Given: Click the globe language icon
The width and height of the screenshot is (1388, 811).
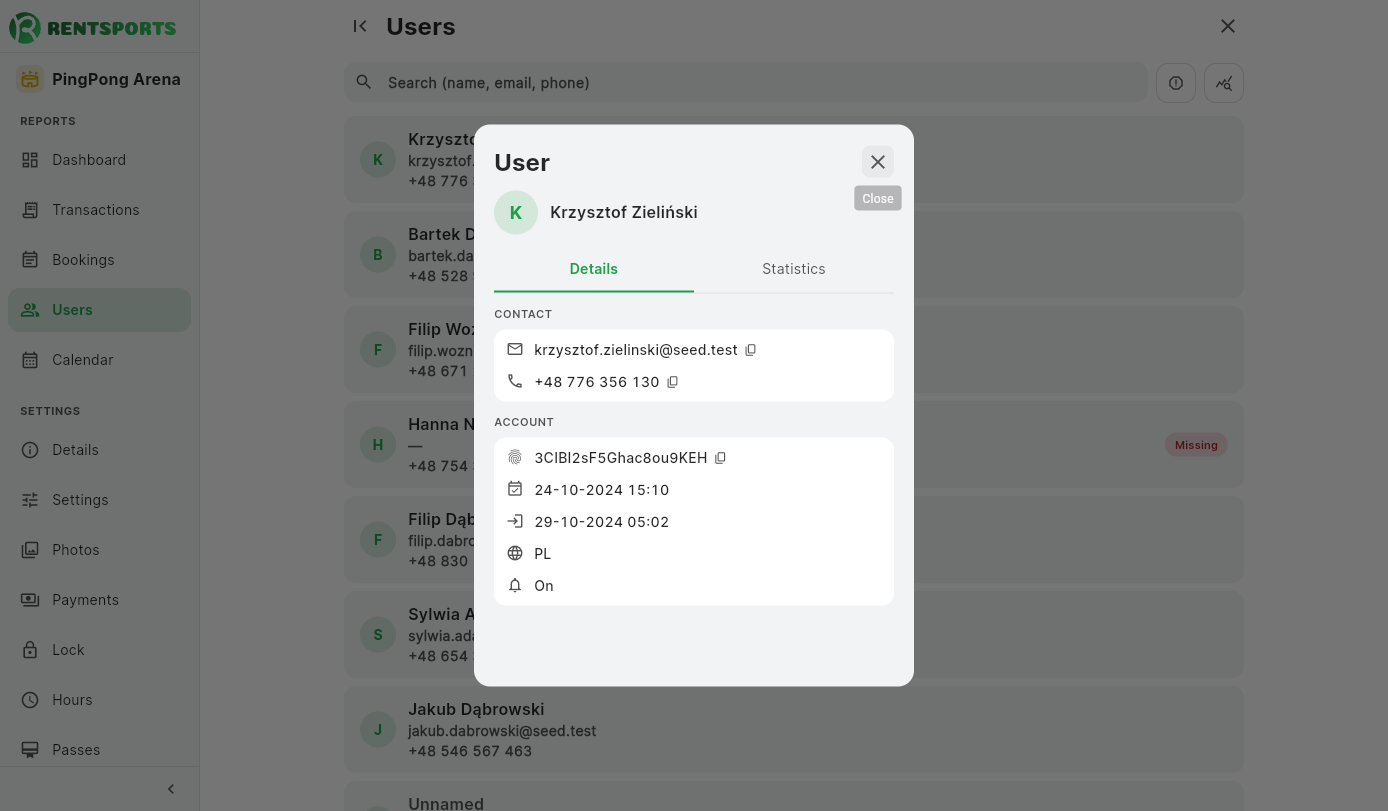Looking at the screenshot, I should click(x=515, y=553).
